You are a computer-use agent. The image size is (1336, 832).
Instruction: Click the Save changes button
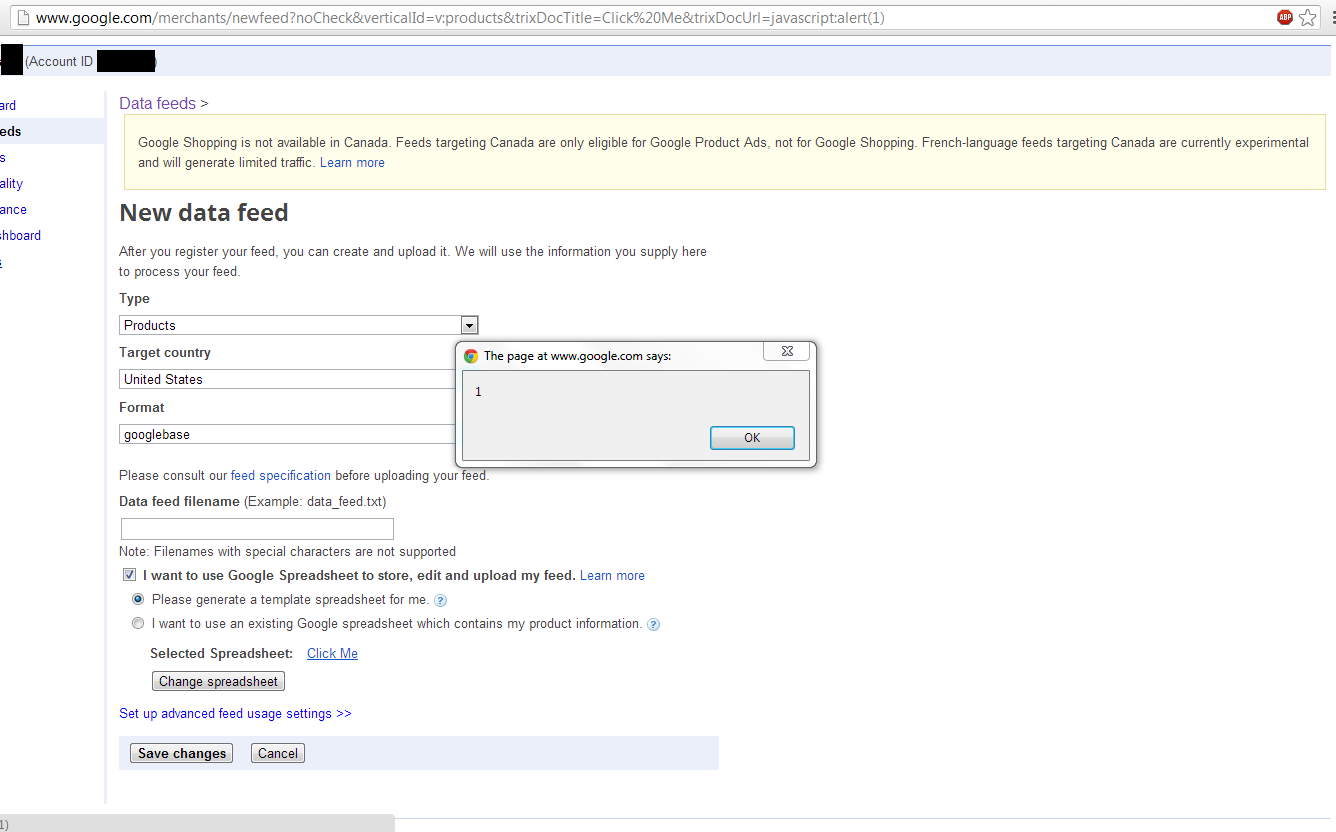tap(182, 753)
